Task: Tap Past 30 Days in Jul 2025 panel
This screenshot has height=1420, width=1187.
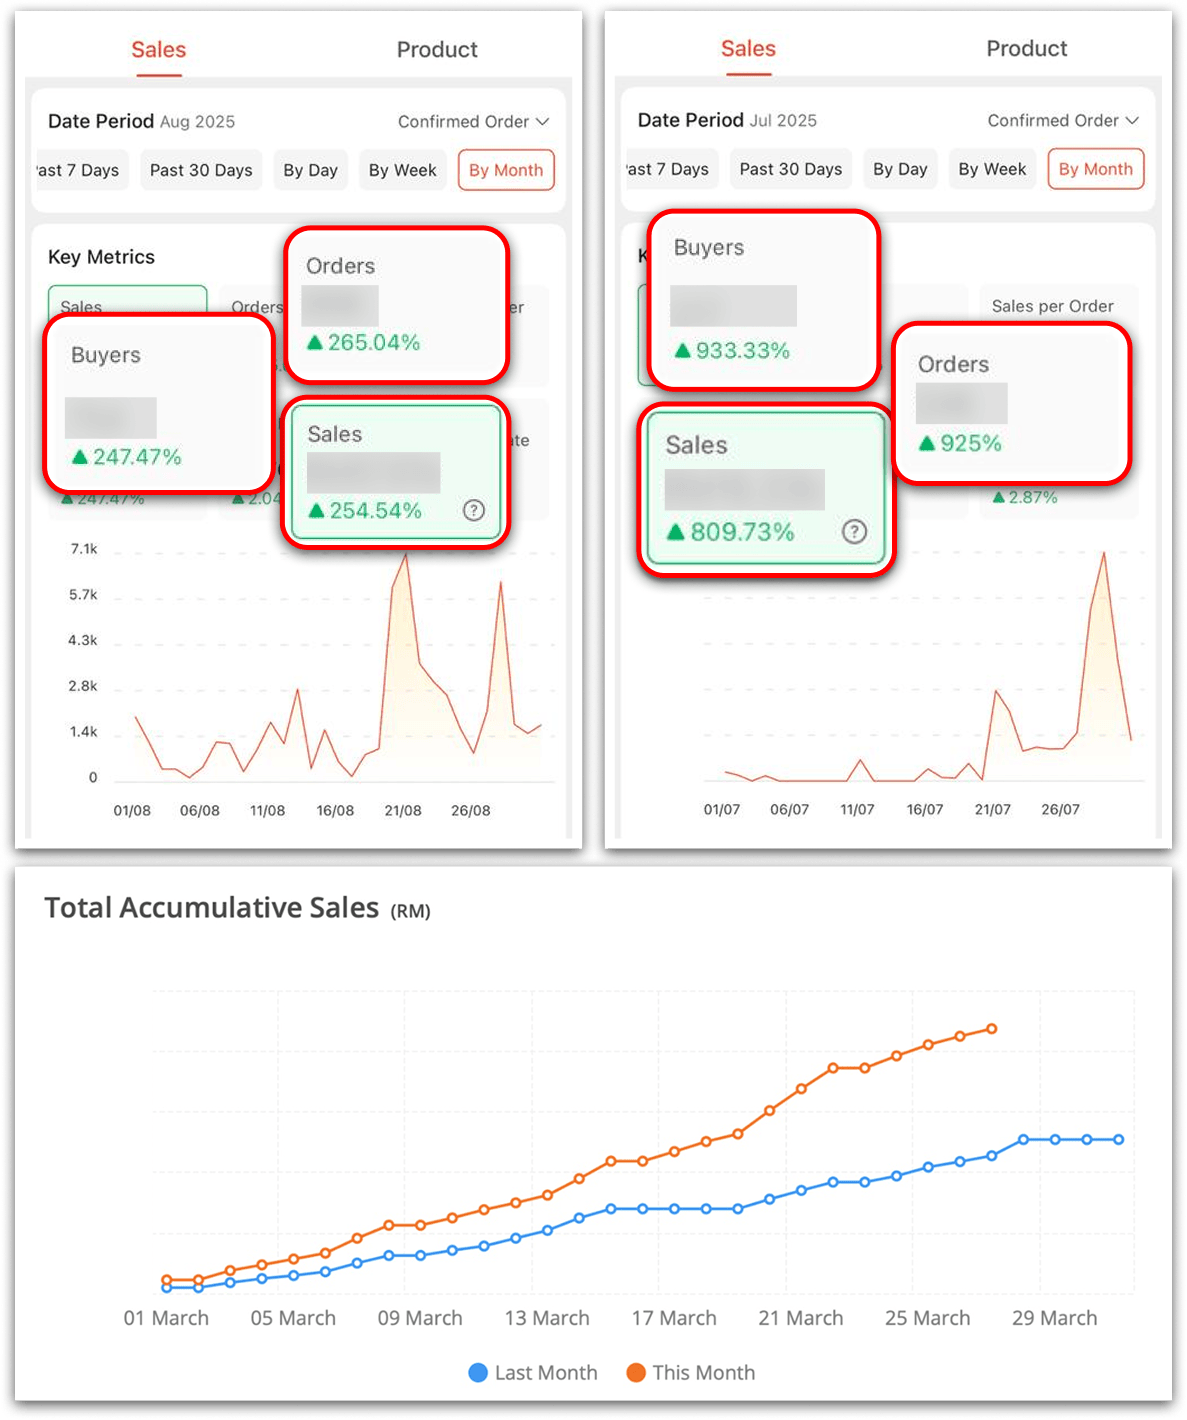Action: point(791,169)
